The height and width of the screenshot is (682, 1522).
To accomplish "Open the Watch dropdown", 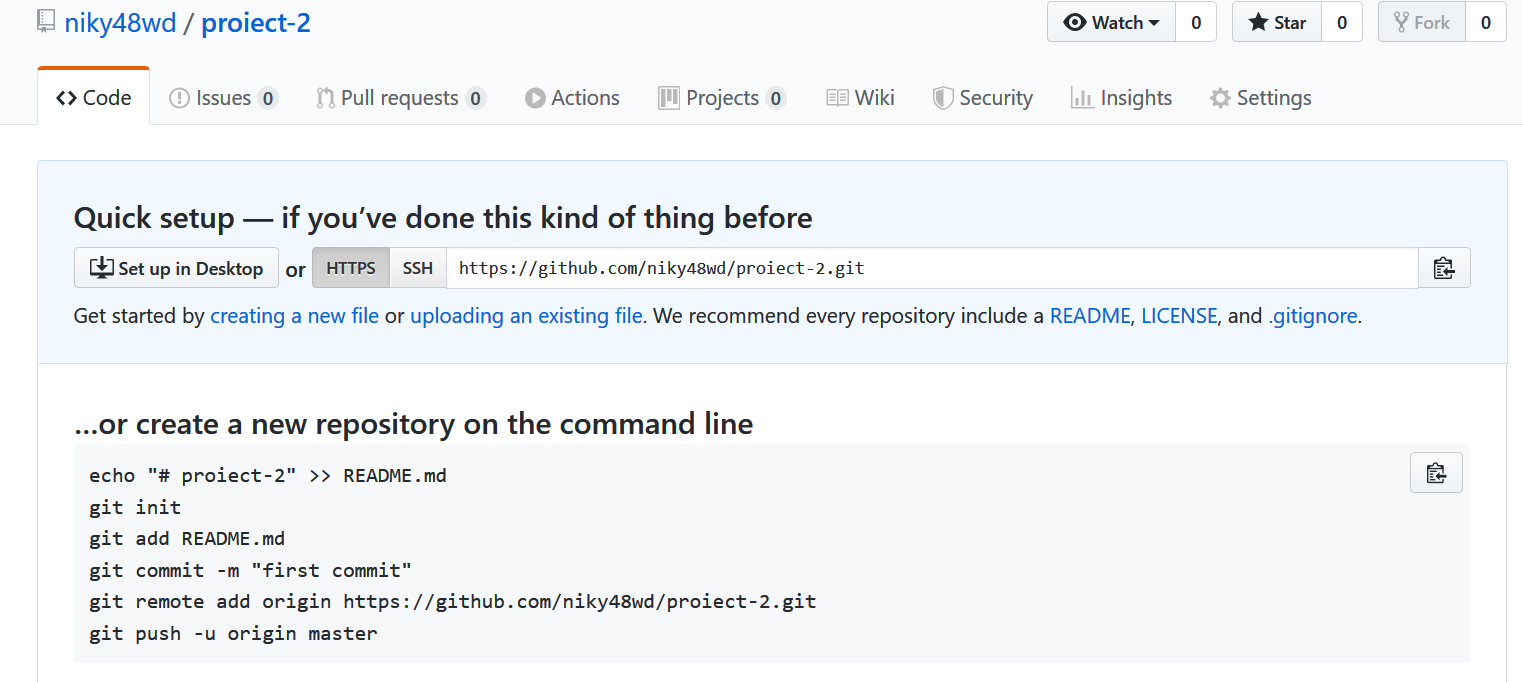I will [x=1110, y=21].
